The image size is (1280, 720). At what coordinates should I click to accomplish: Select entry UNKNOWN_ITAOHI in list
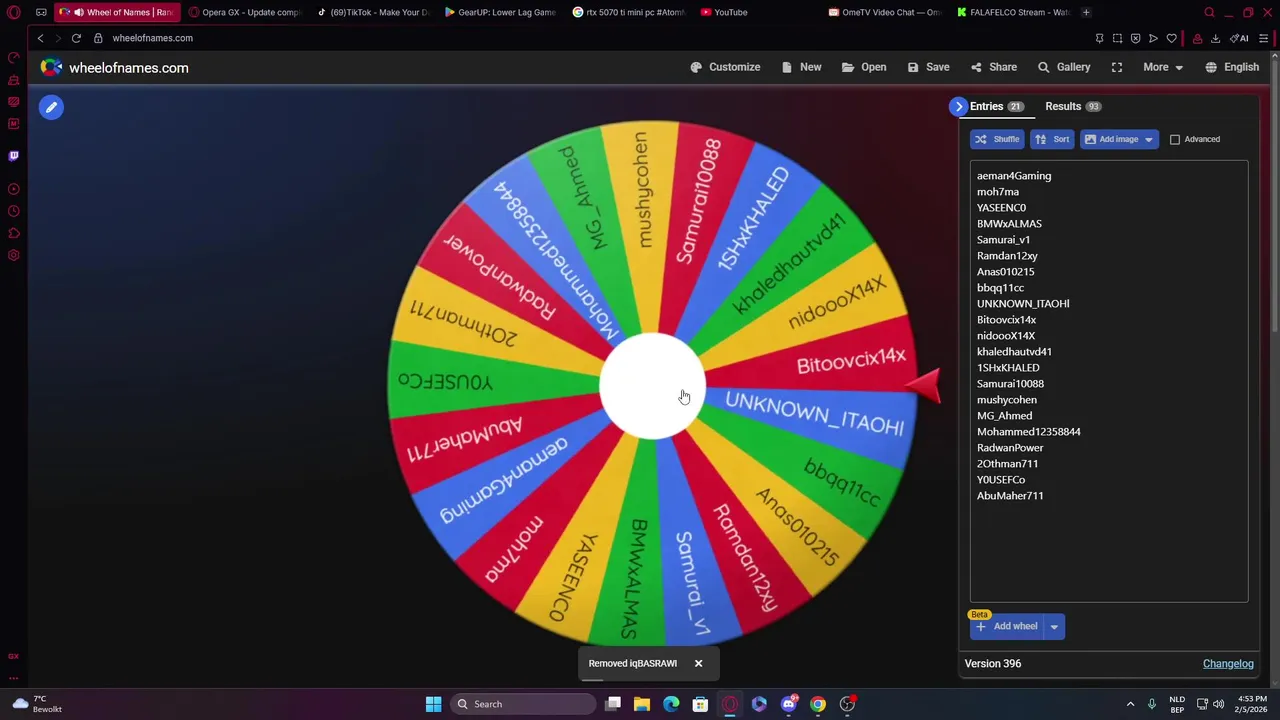1023,304
